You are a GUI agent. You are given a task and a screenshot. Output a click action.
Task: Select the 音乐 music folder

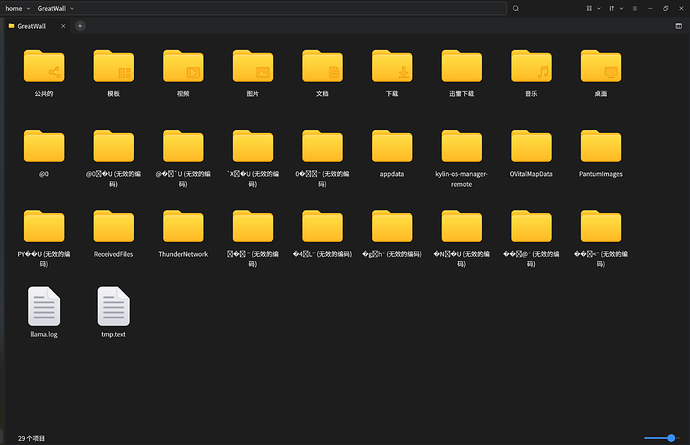pyautogui.click(x=531, y=66)
